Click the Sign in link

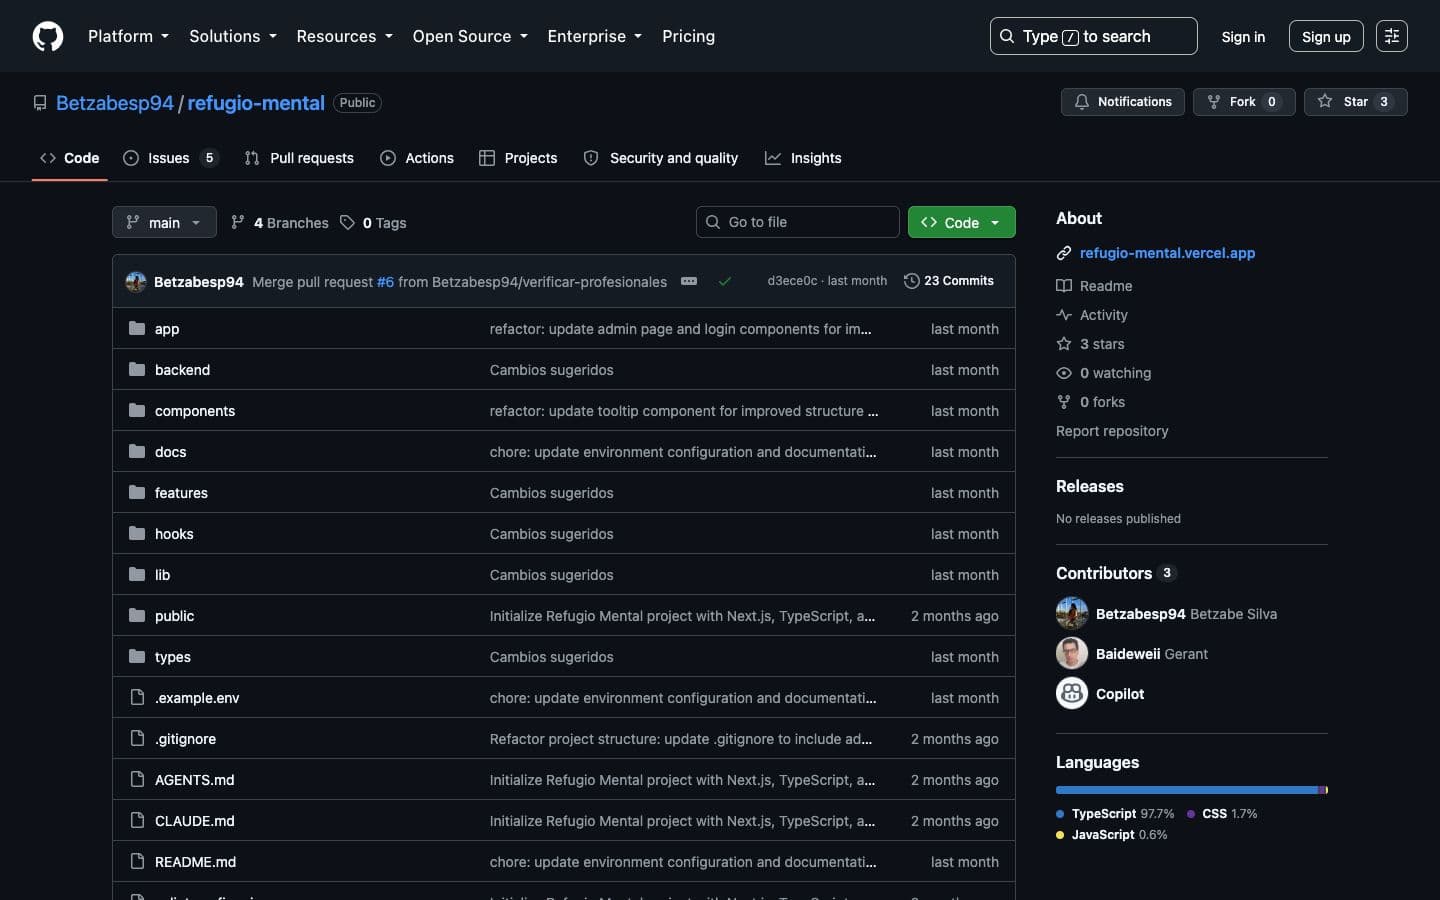tap(1243, 37)
